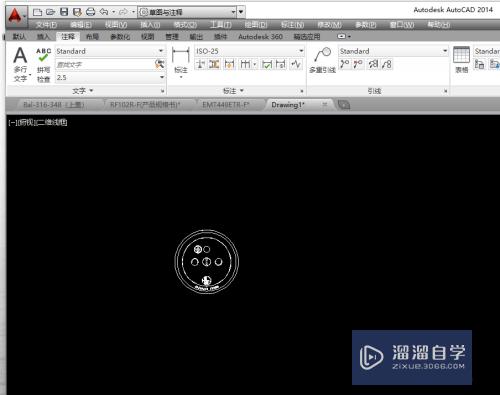This screenshot has height=395, width=500.
Task: Switch to the 输出 ribbon tab
Action: tap(196, 37)
